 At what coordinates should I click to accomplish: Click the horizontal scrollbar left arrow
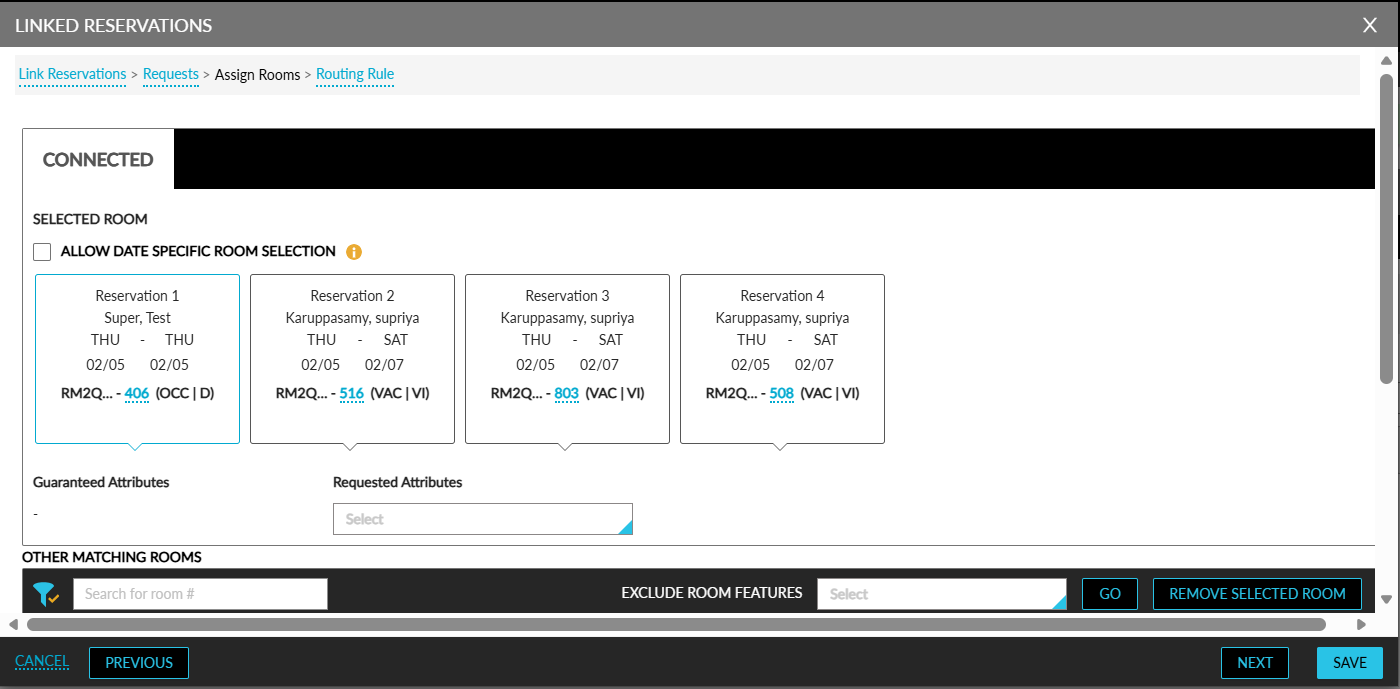coord(13,625)
